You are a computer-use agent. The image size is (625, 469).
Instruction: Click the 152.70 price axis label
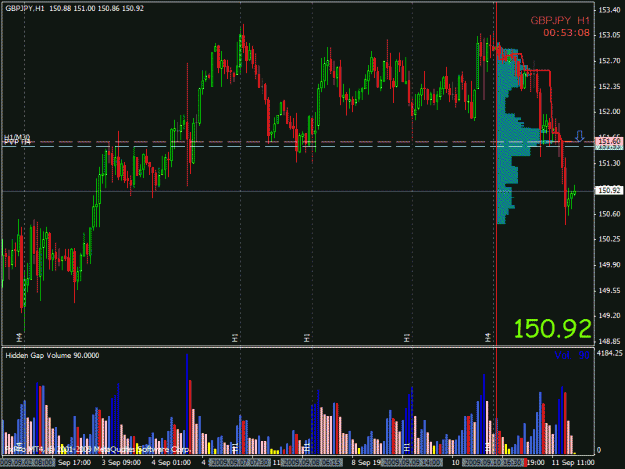[x=609, y=61]
